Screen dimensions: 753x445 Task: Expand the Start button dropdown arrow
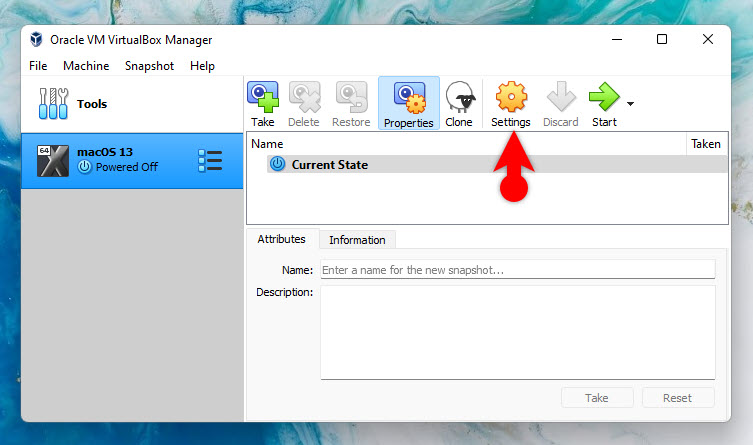point(631,104)
